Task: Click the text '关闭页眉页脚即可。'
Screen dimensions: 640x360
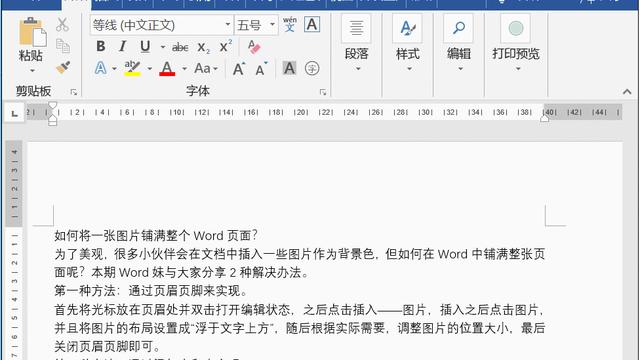Action: 108,347
